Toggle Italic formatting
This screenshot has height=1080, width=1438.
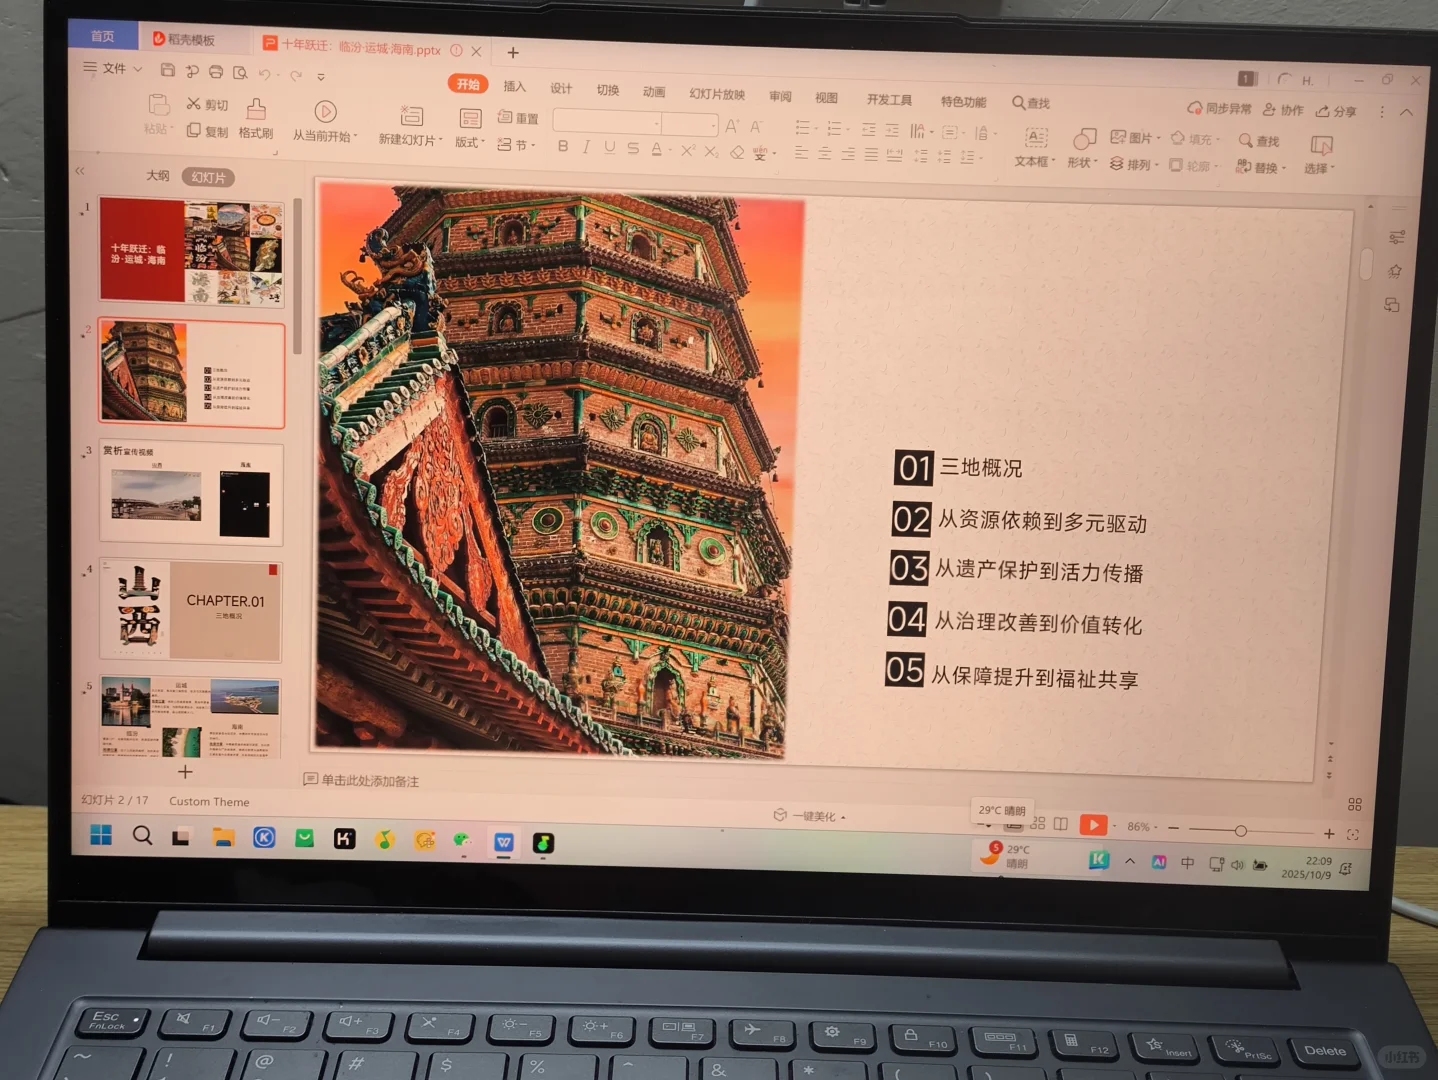[586, 147]
